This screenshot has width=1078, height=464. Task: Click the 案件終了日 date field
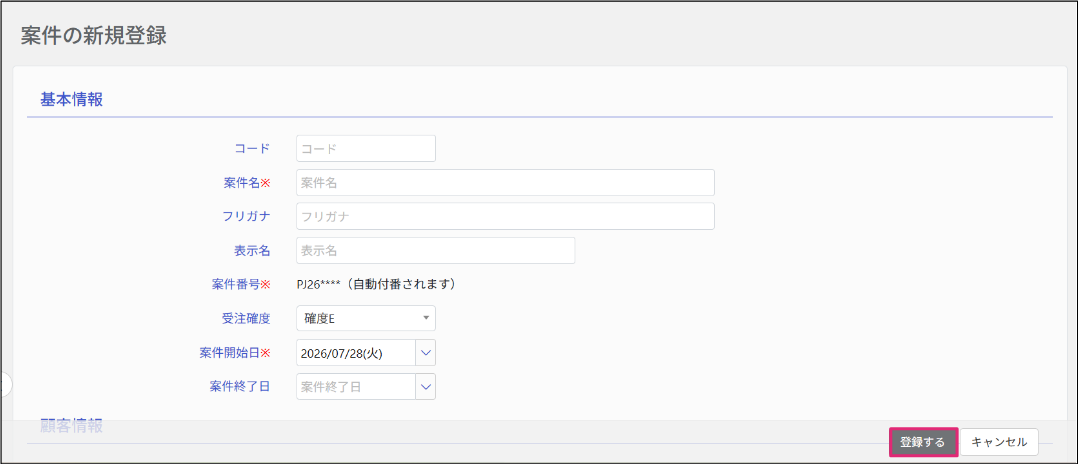click(x=356, y=386)
